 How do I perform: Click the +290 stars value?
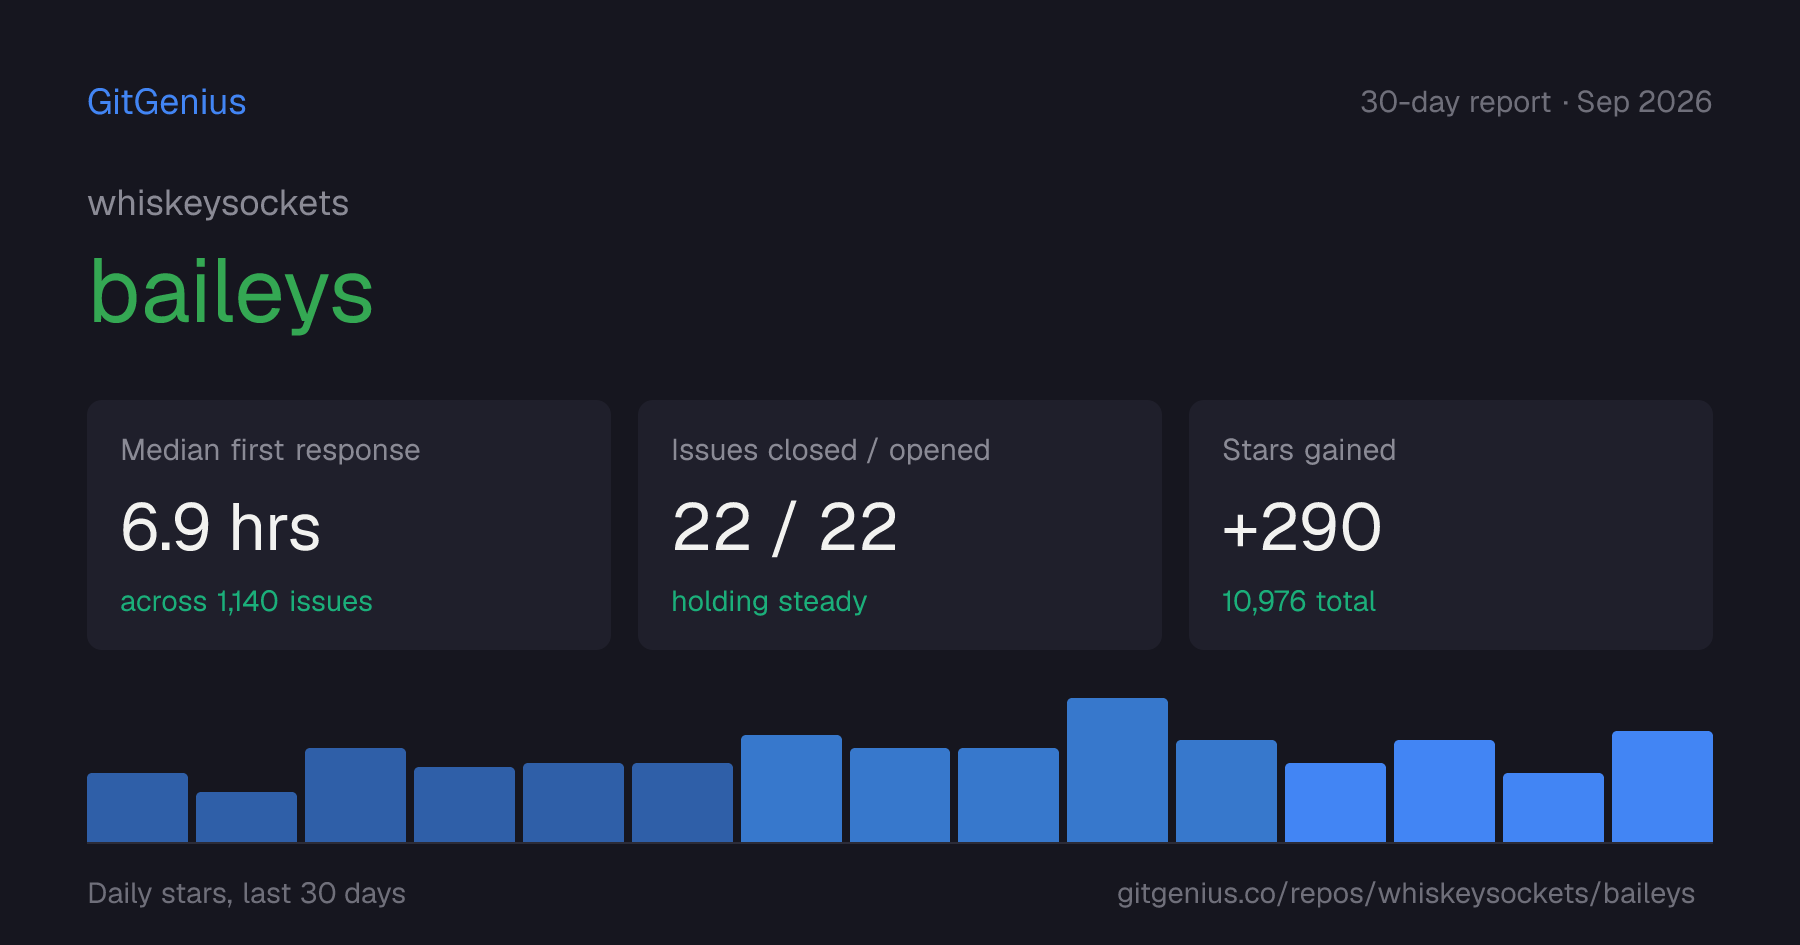coord(1302,527)
